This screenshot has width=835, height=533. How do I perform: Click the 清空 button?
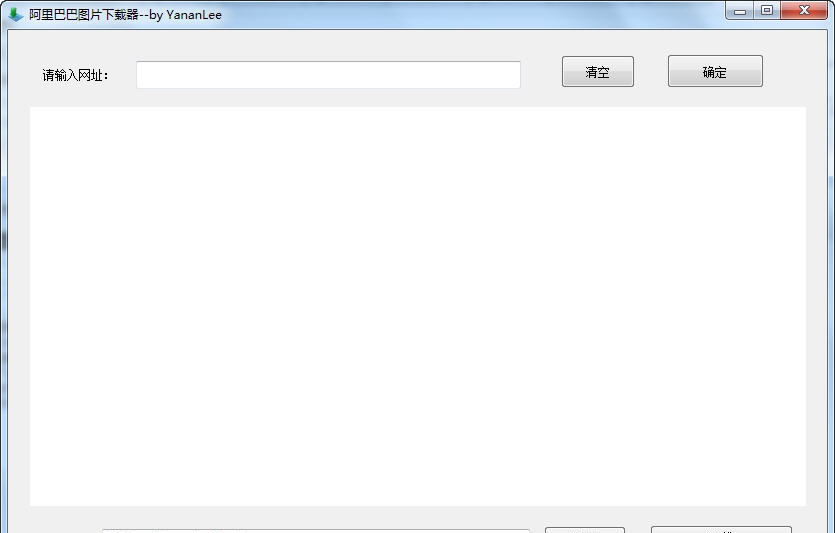(x=597, y=71)
